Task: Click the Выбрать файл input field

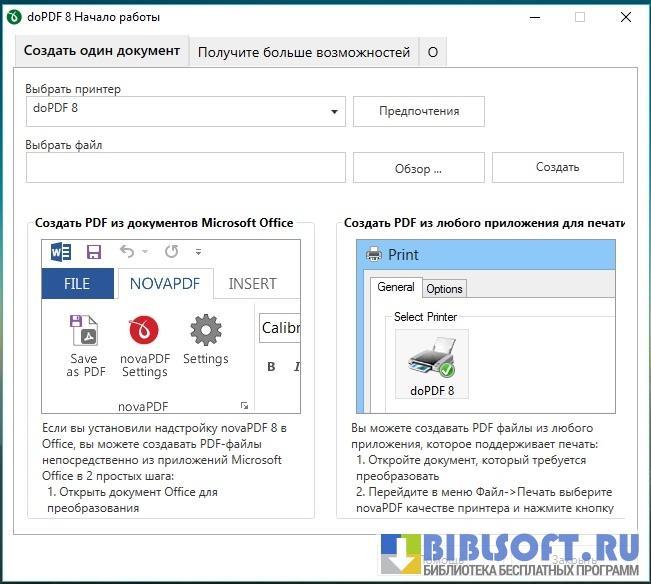Action: click(186, 168)
